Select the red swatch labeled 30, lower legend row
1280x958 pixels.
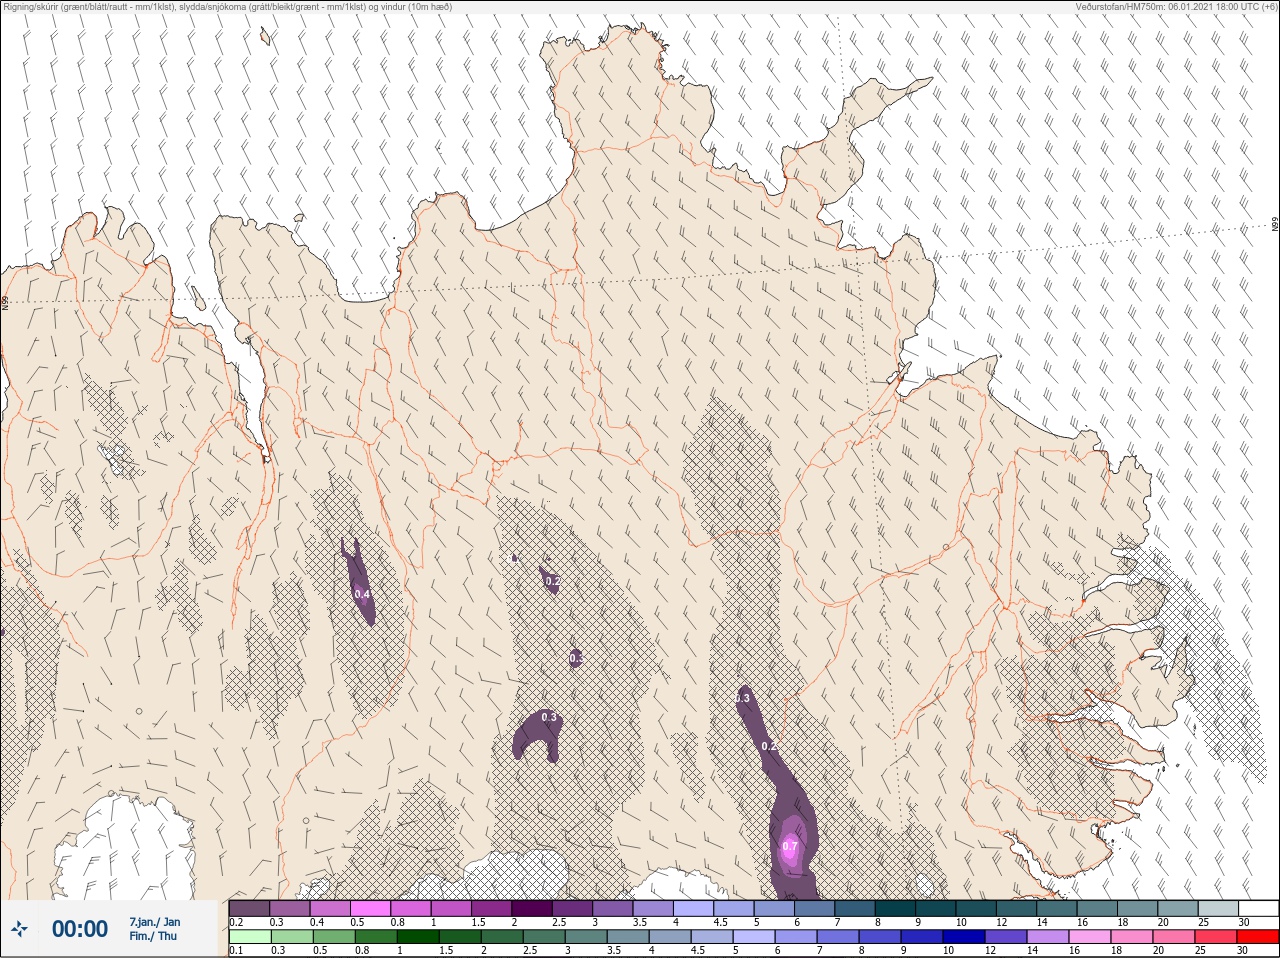(1258, 937)
